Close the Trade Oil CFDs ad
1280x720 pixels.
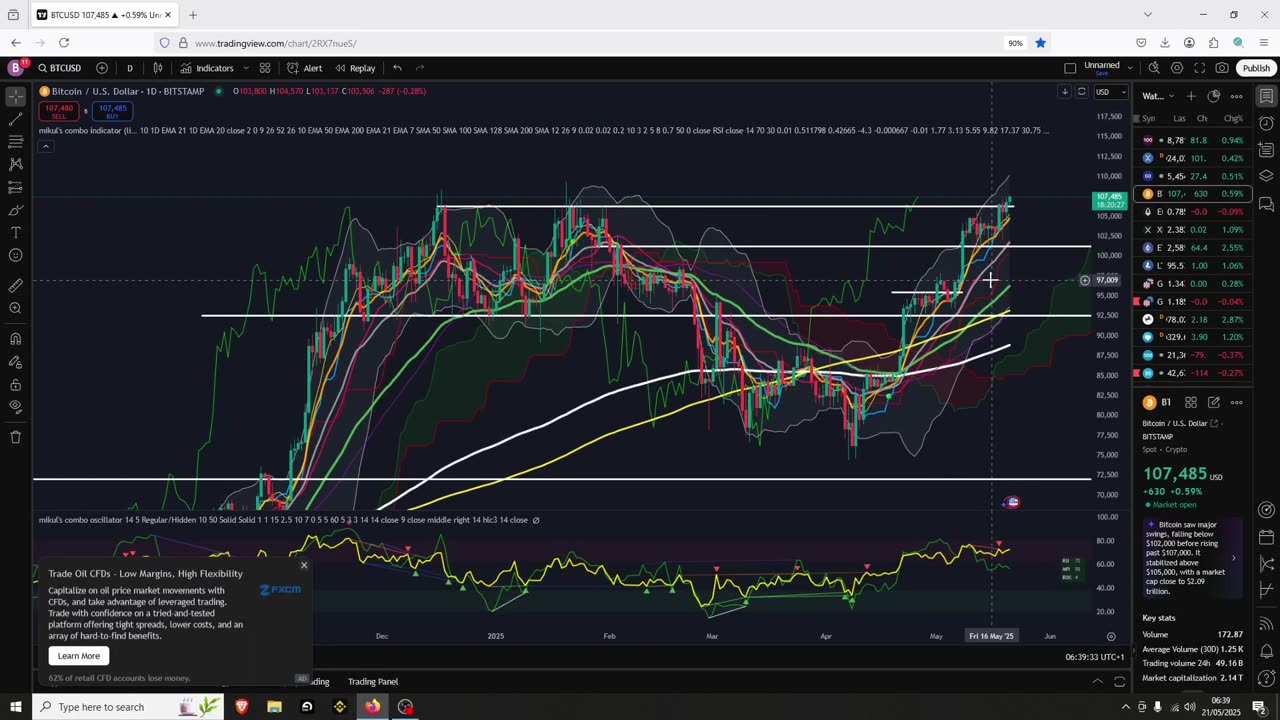point(304,565)
